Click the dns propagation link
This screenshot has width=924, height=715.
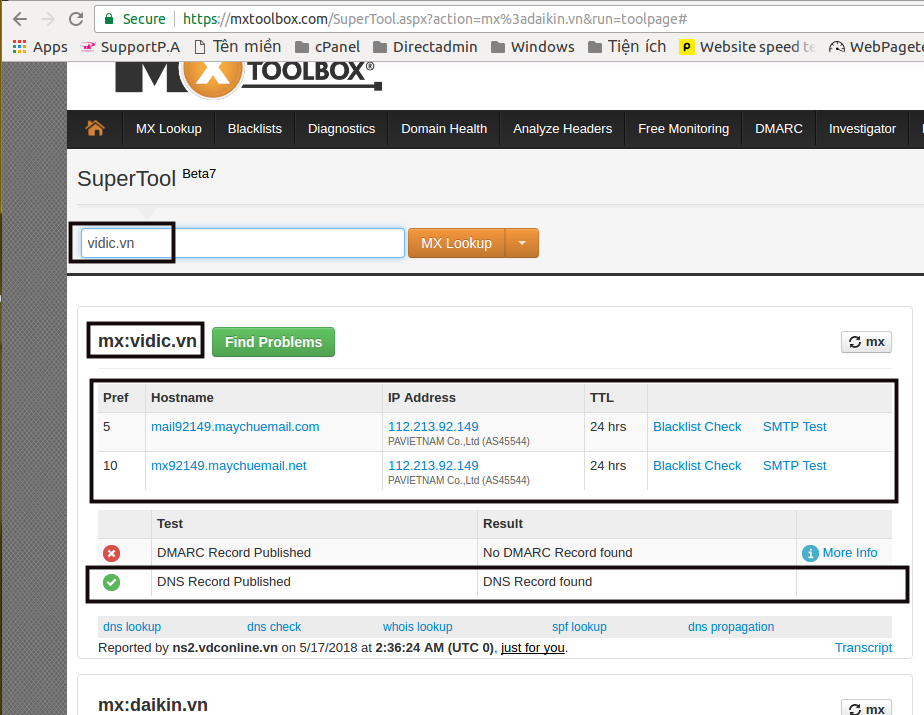pyautogui.click(x=731, y=627)
